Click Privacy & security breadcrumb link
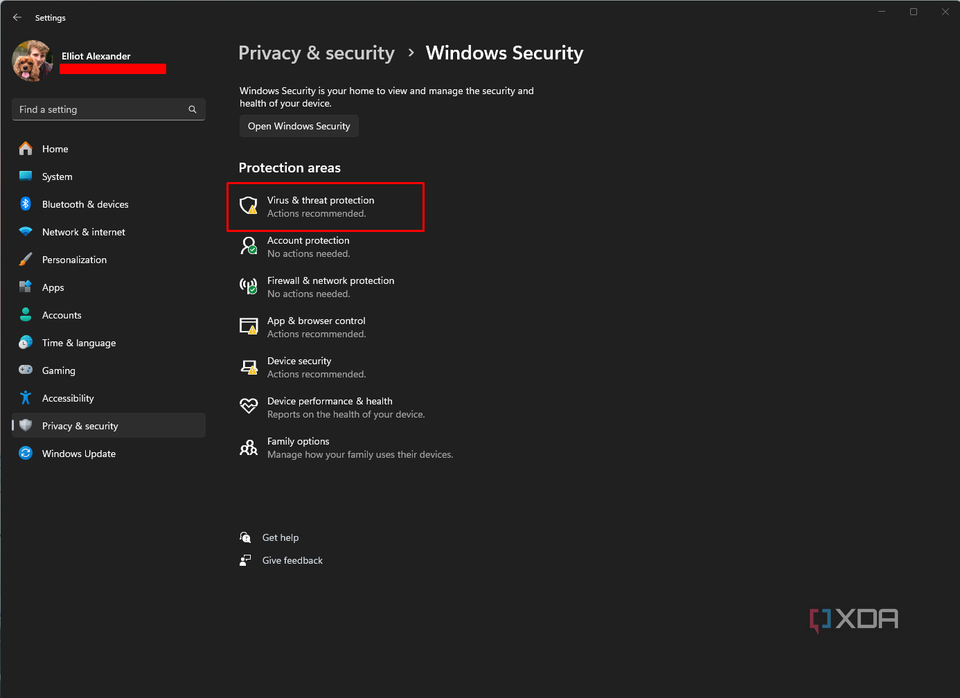Screen dimensions: 960x698 316,53
